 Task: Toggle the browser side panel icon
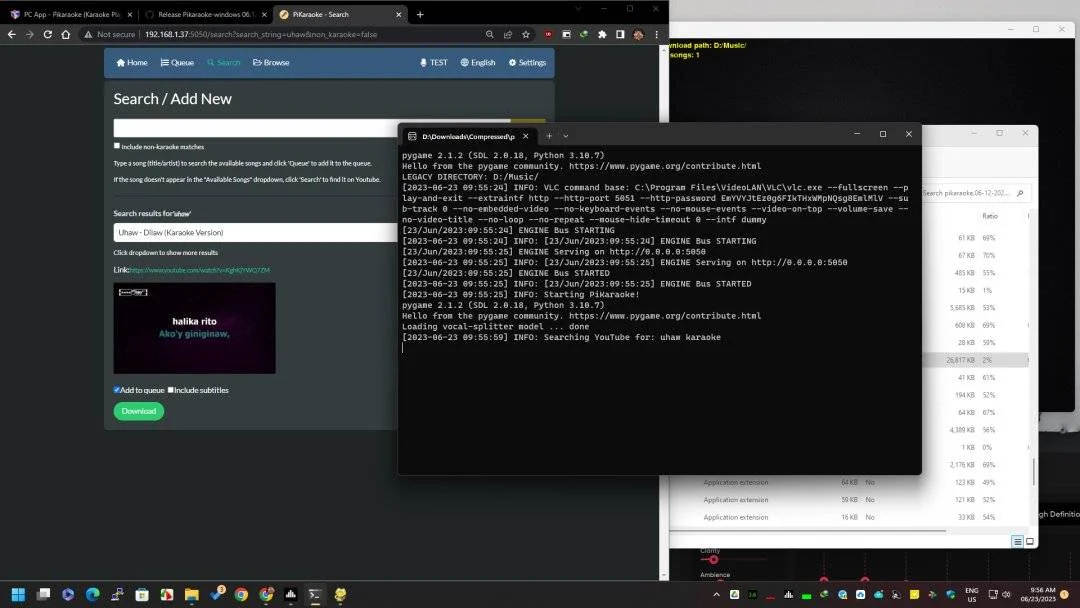620,34
